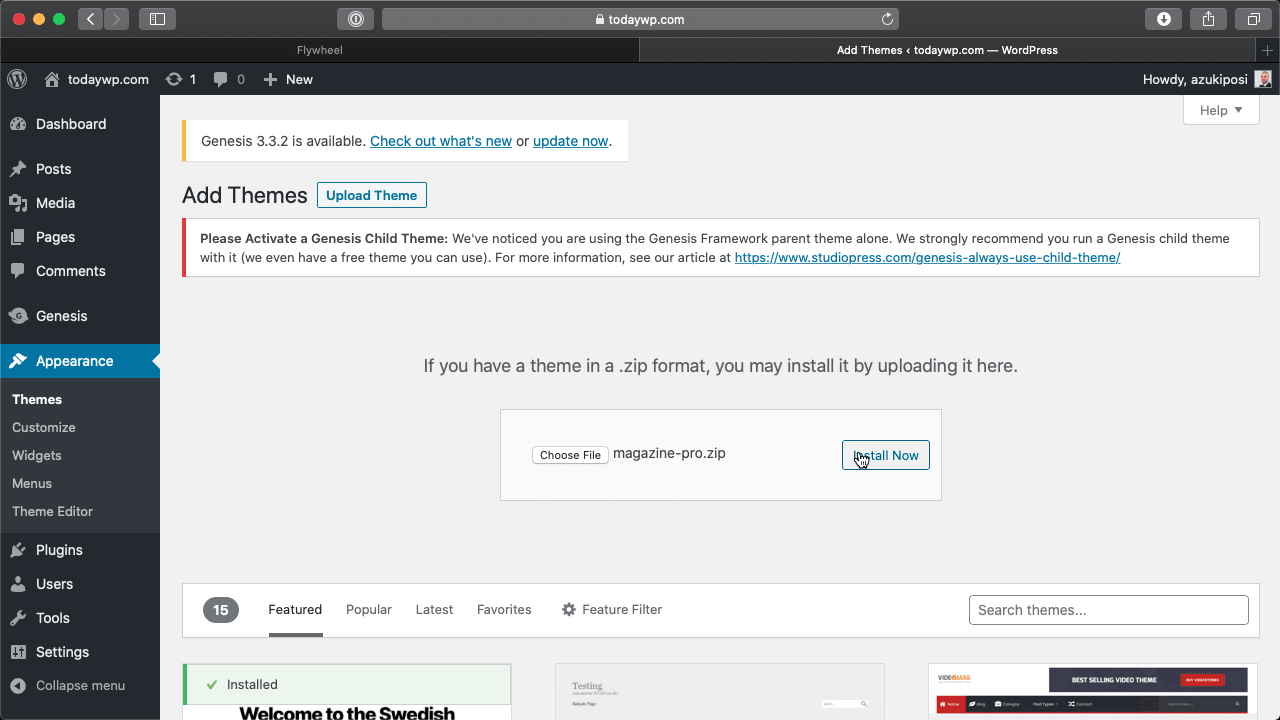Screen dimensions: 1280x720
Task: Open the comments bubble showing 0
Action: point(229,79)
